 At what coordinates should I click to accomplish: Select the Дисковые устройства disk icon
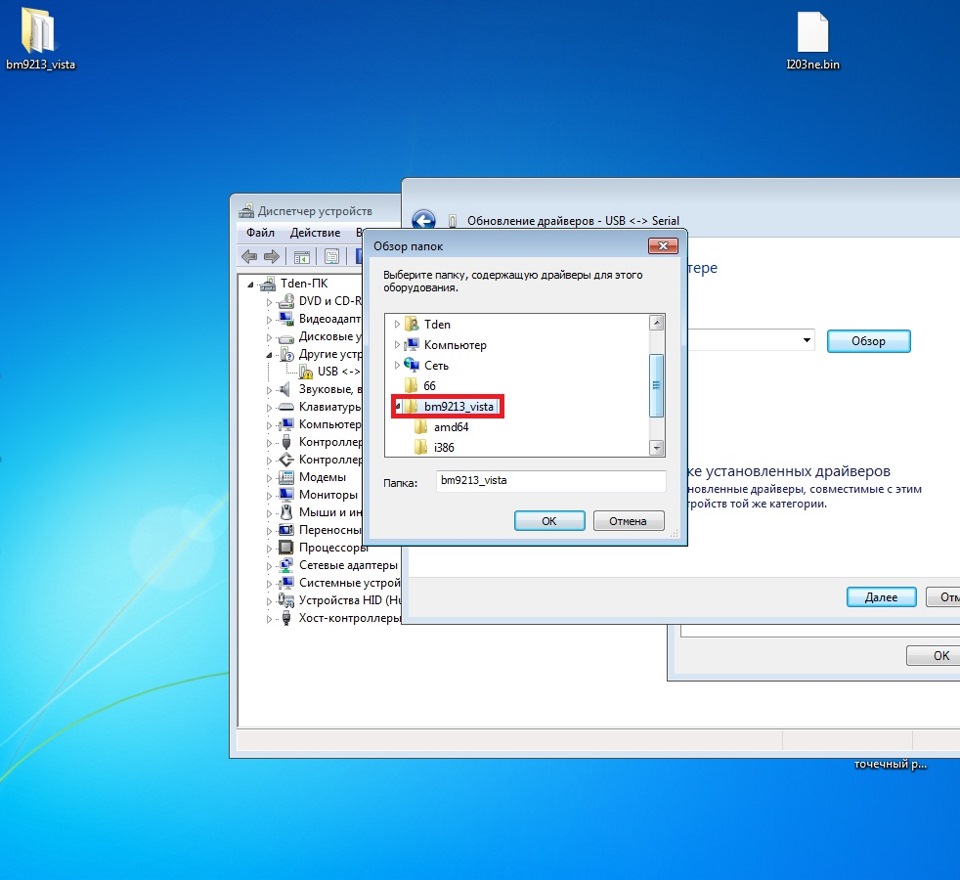(286, 336)
